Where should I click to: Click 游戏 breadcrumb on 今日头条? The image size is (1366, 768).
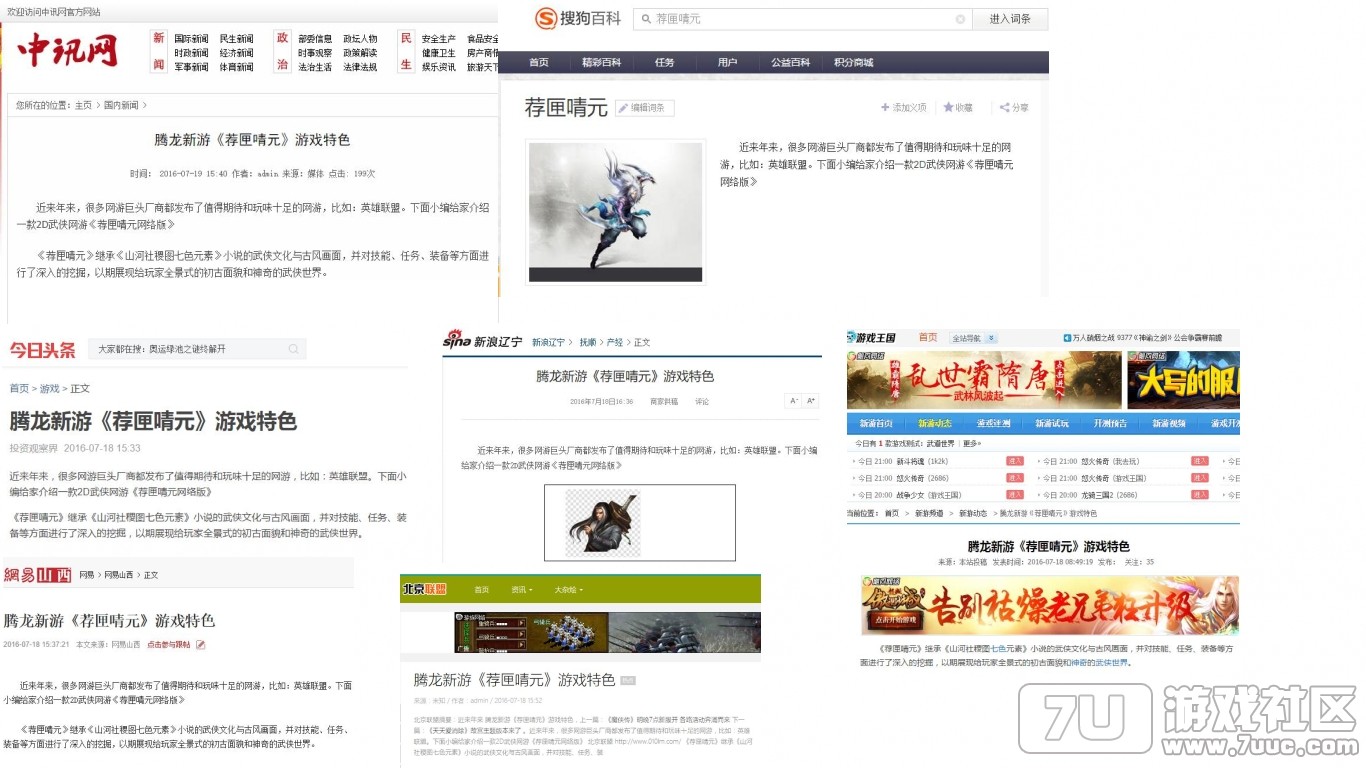pyautogui.click(x=50, y=388)
